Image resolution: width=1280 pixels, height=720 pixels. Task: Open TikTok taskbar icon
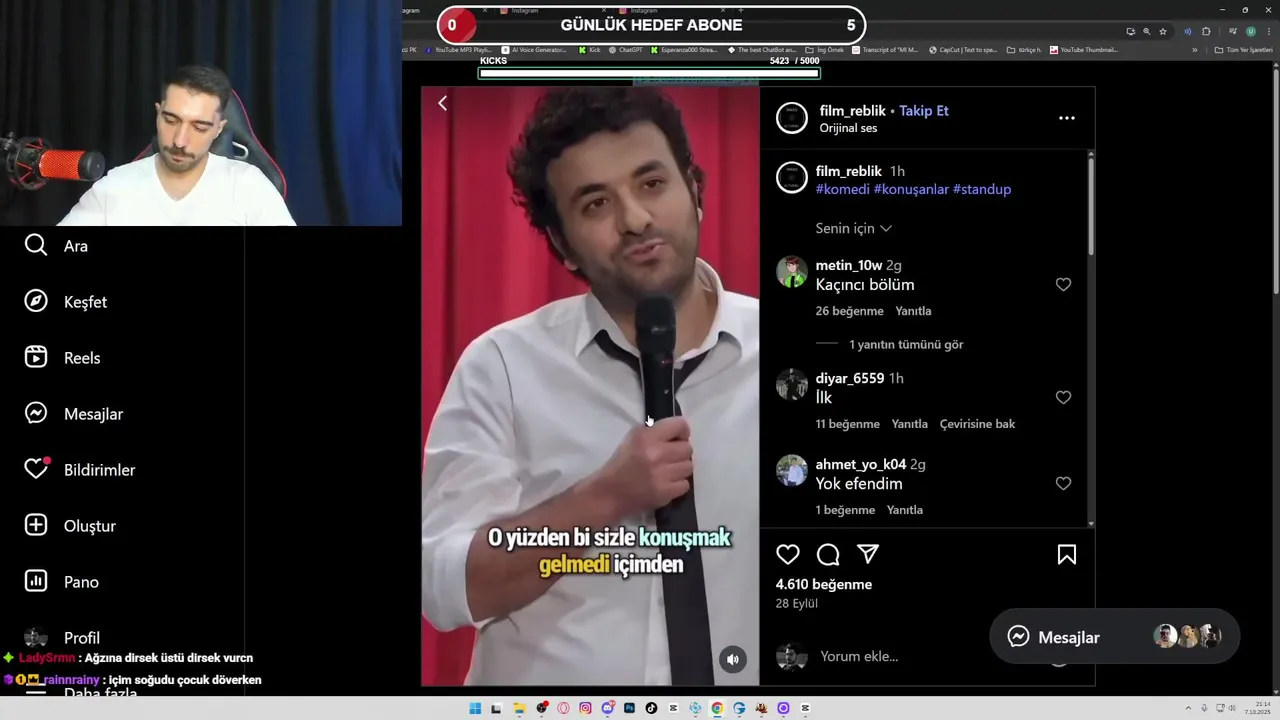tap(651, 708)
